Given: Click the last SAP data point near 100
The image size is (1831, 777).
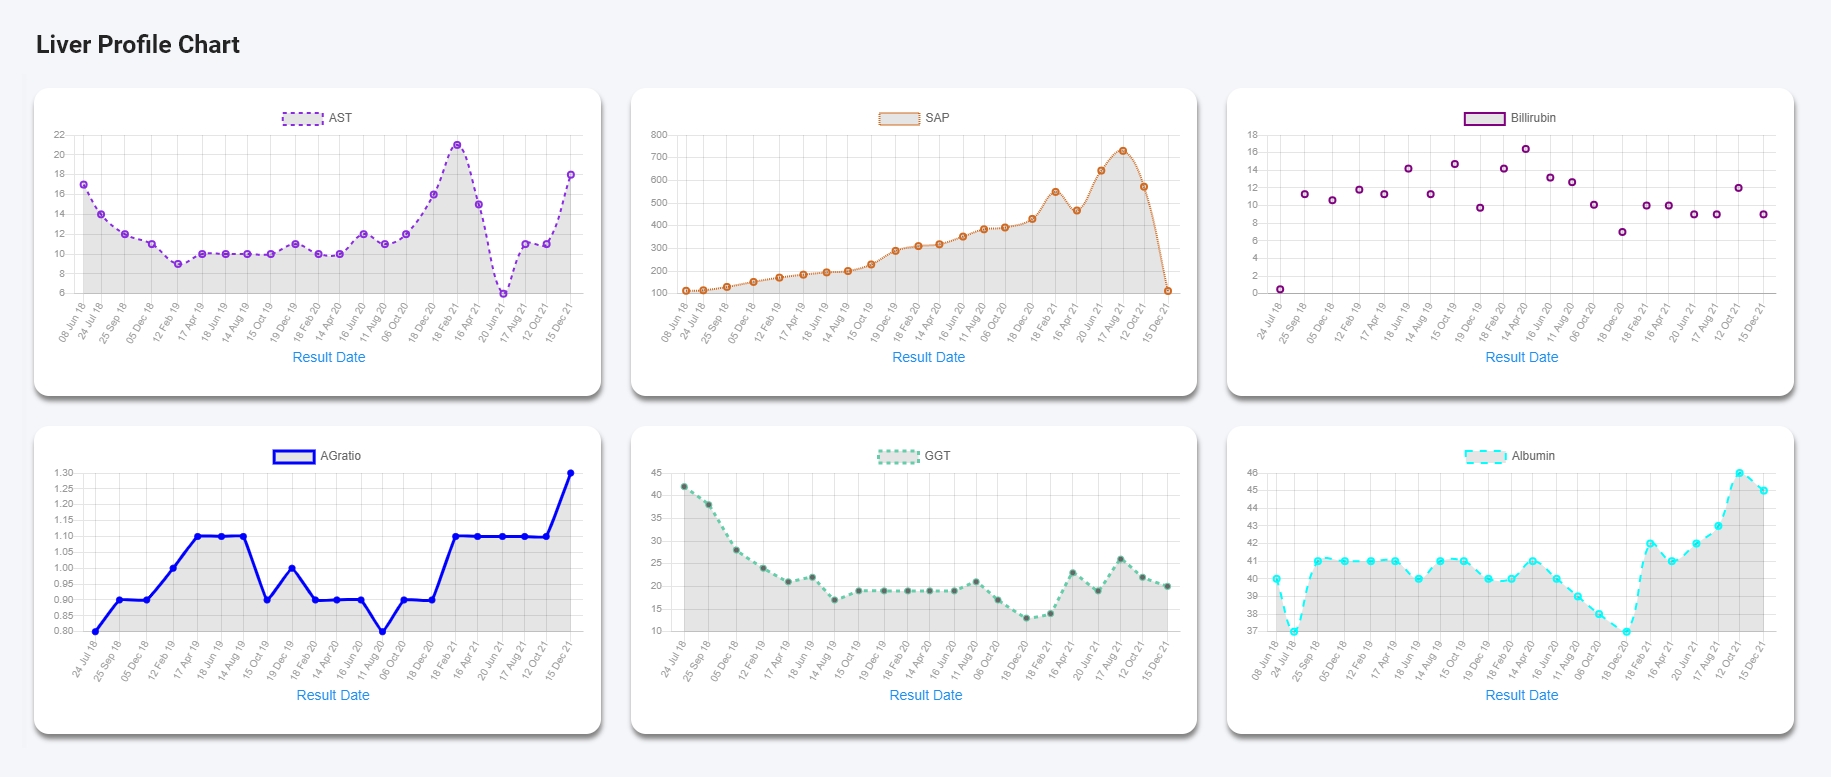Looking at the screenshot, I should 1168,291.
